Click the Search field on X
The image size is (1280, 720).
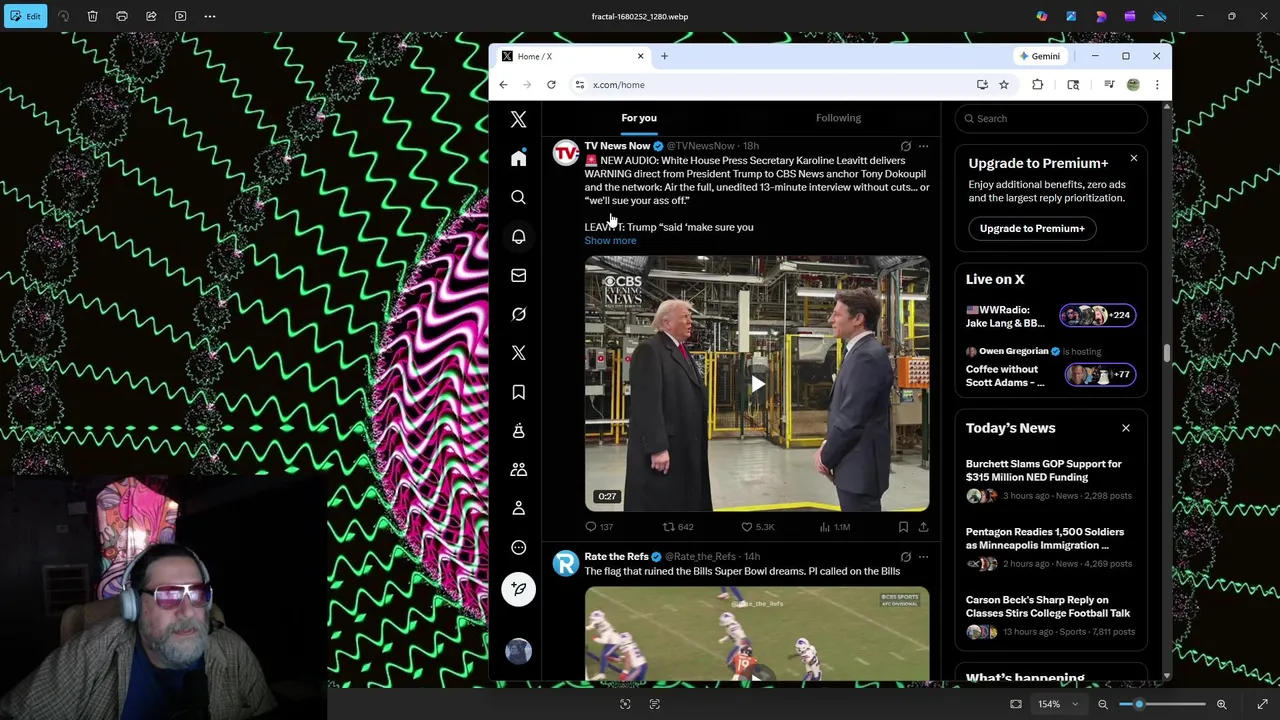pyautogui.click(x=1051, y=118)
